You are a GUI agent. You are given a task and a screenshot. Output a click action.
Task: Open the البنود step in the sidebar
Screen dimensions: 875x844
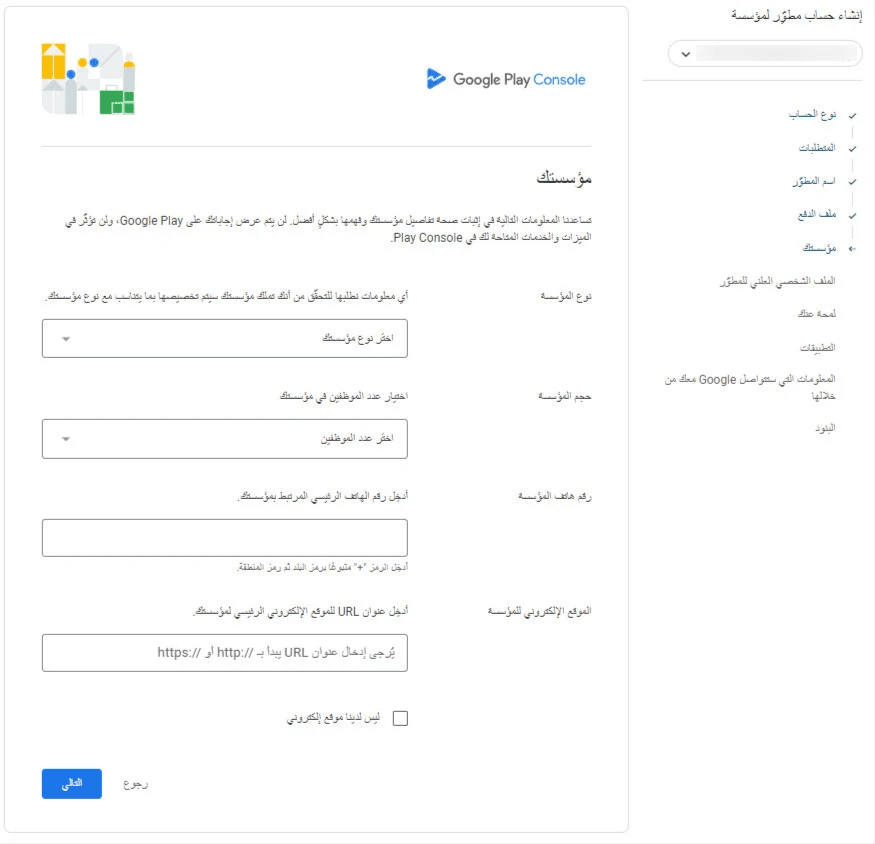coord(824,428)
